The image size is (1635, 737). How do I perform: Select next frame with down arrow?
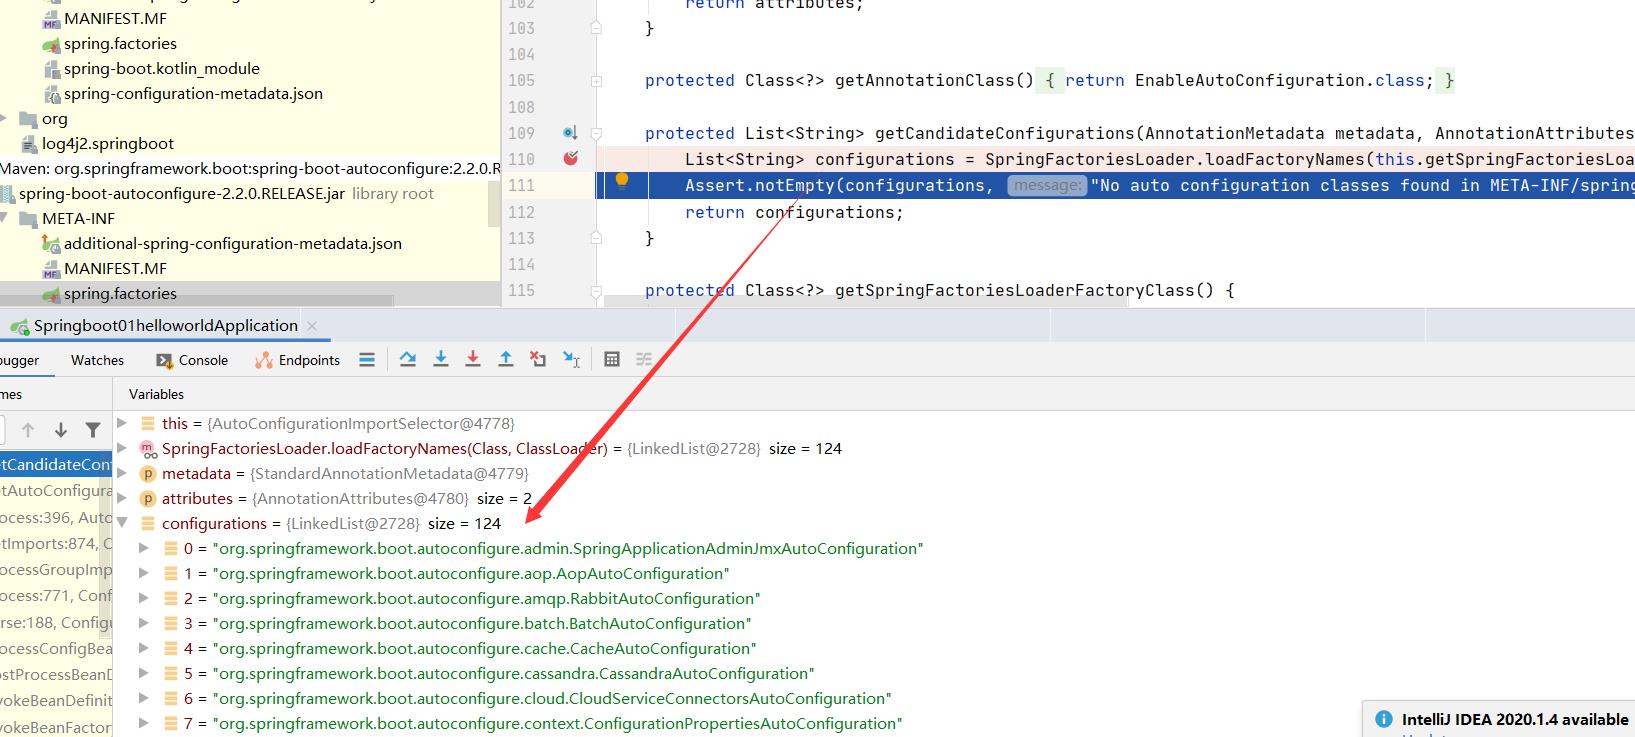[x=61, y=430]
